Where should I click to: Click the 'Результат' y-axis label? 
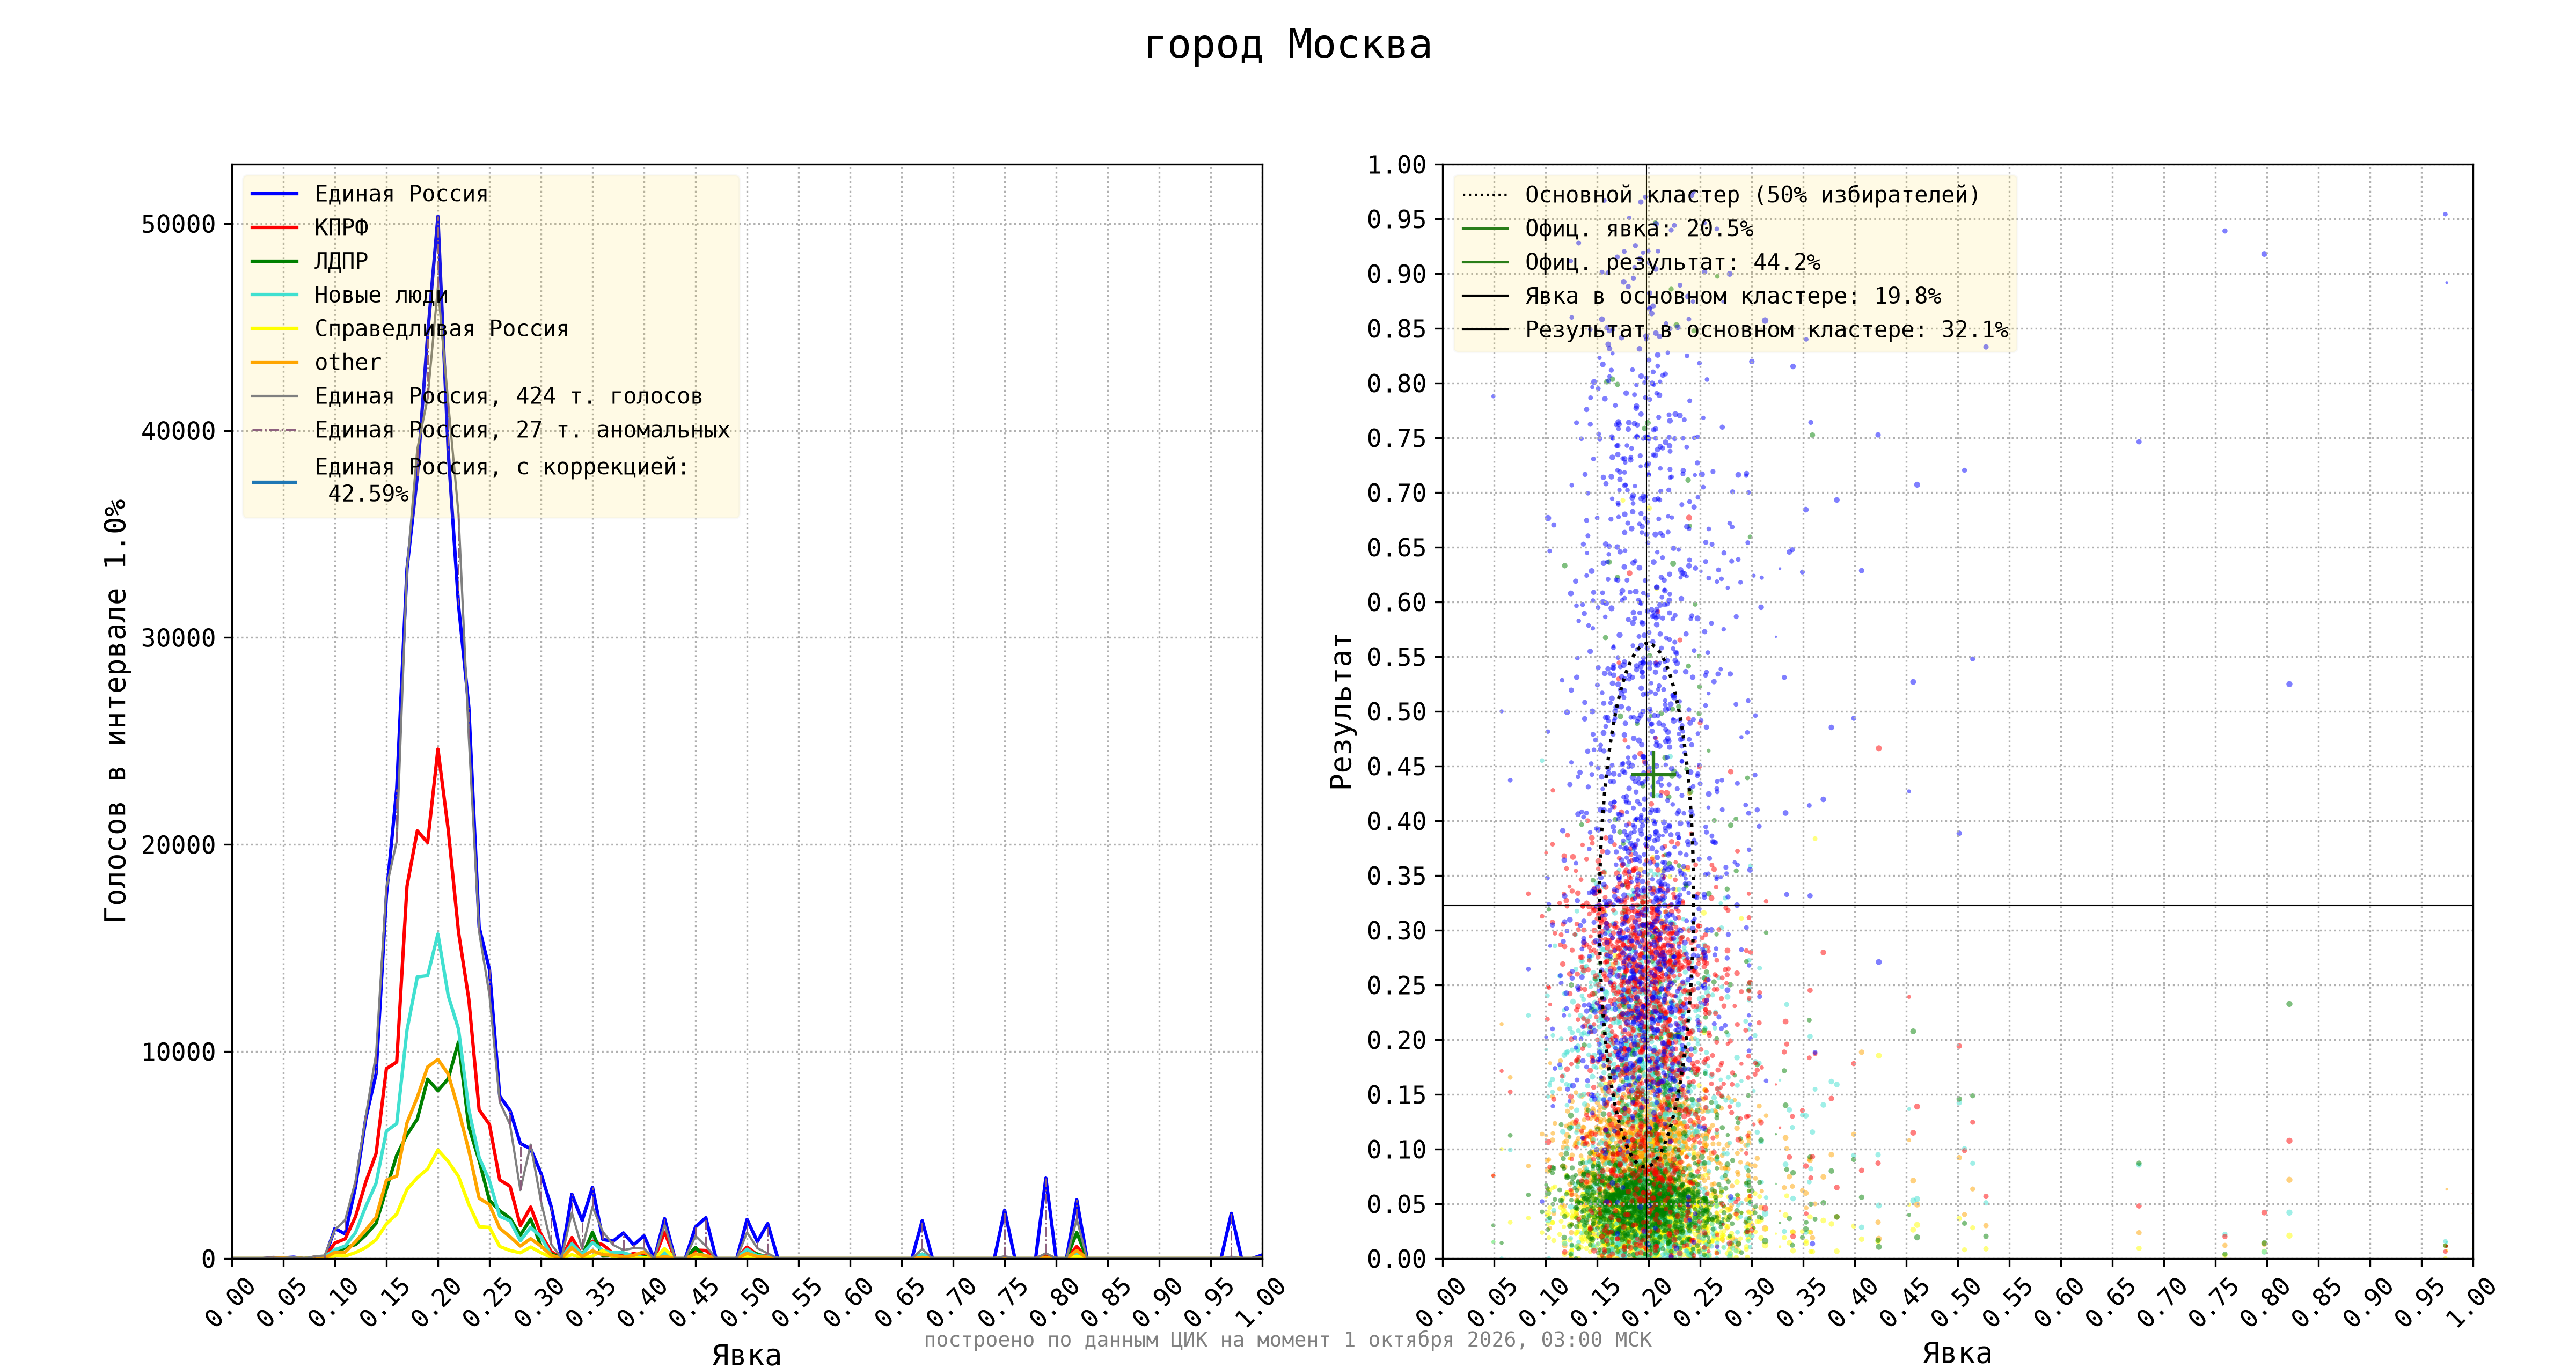click(x=1341, y=711)
